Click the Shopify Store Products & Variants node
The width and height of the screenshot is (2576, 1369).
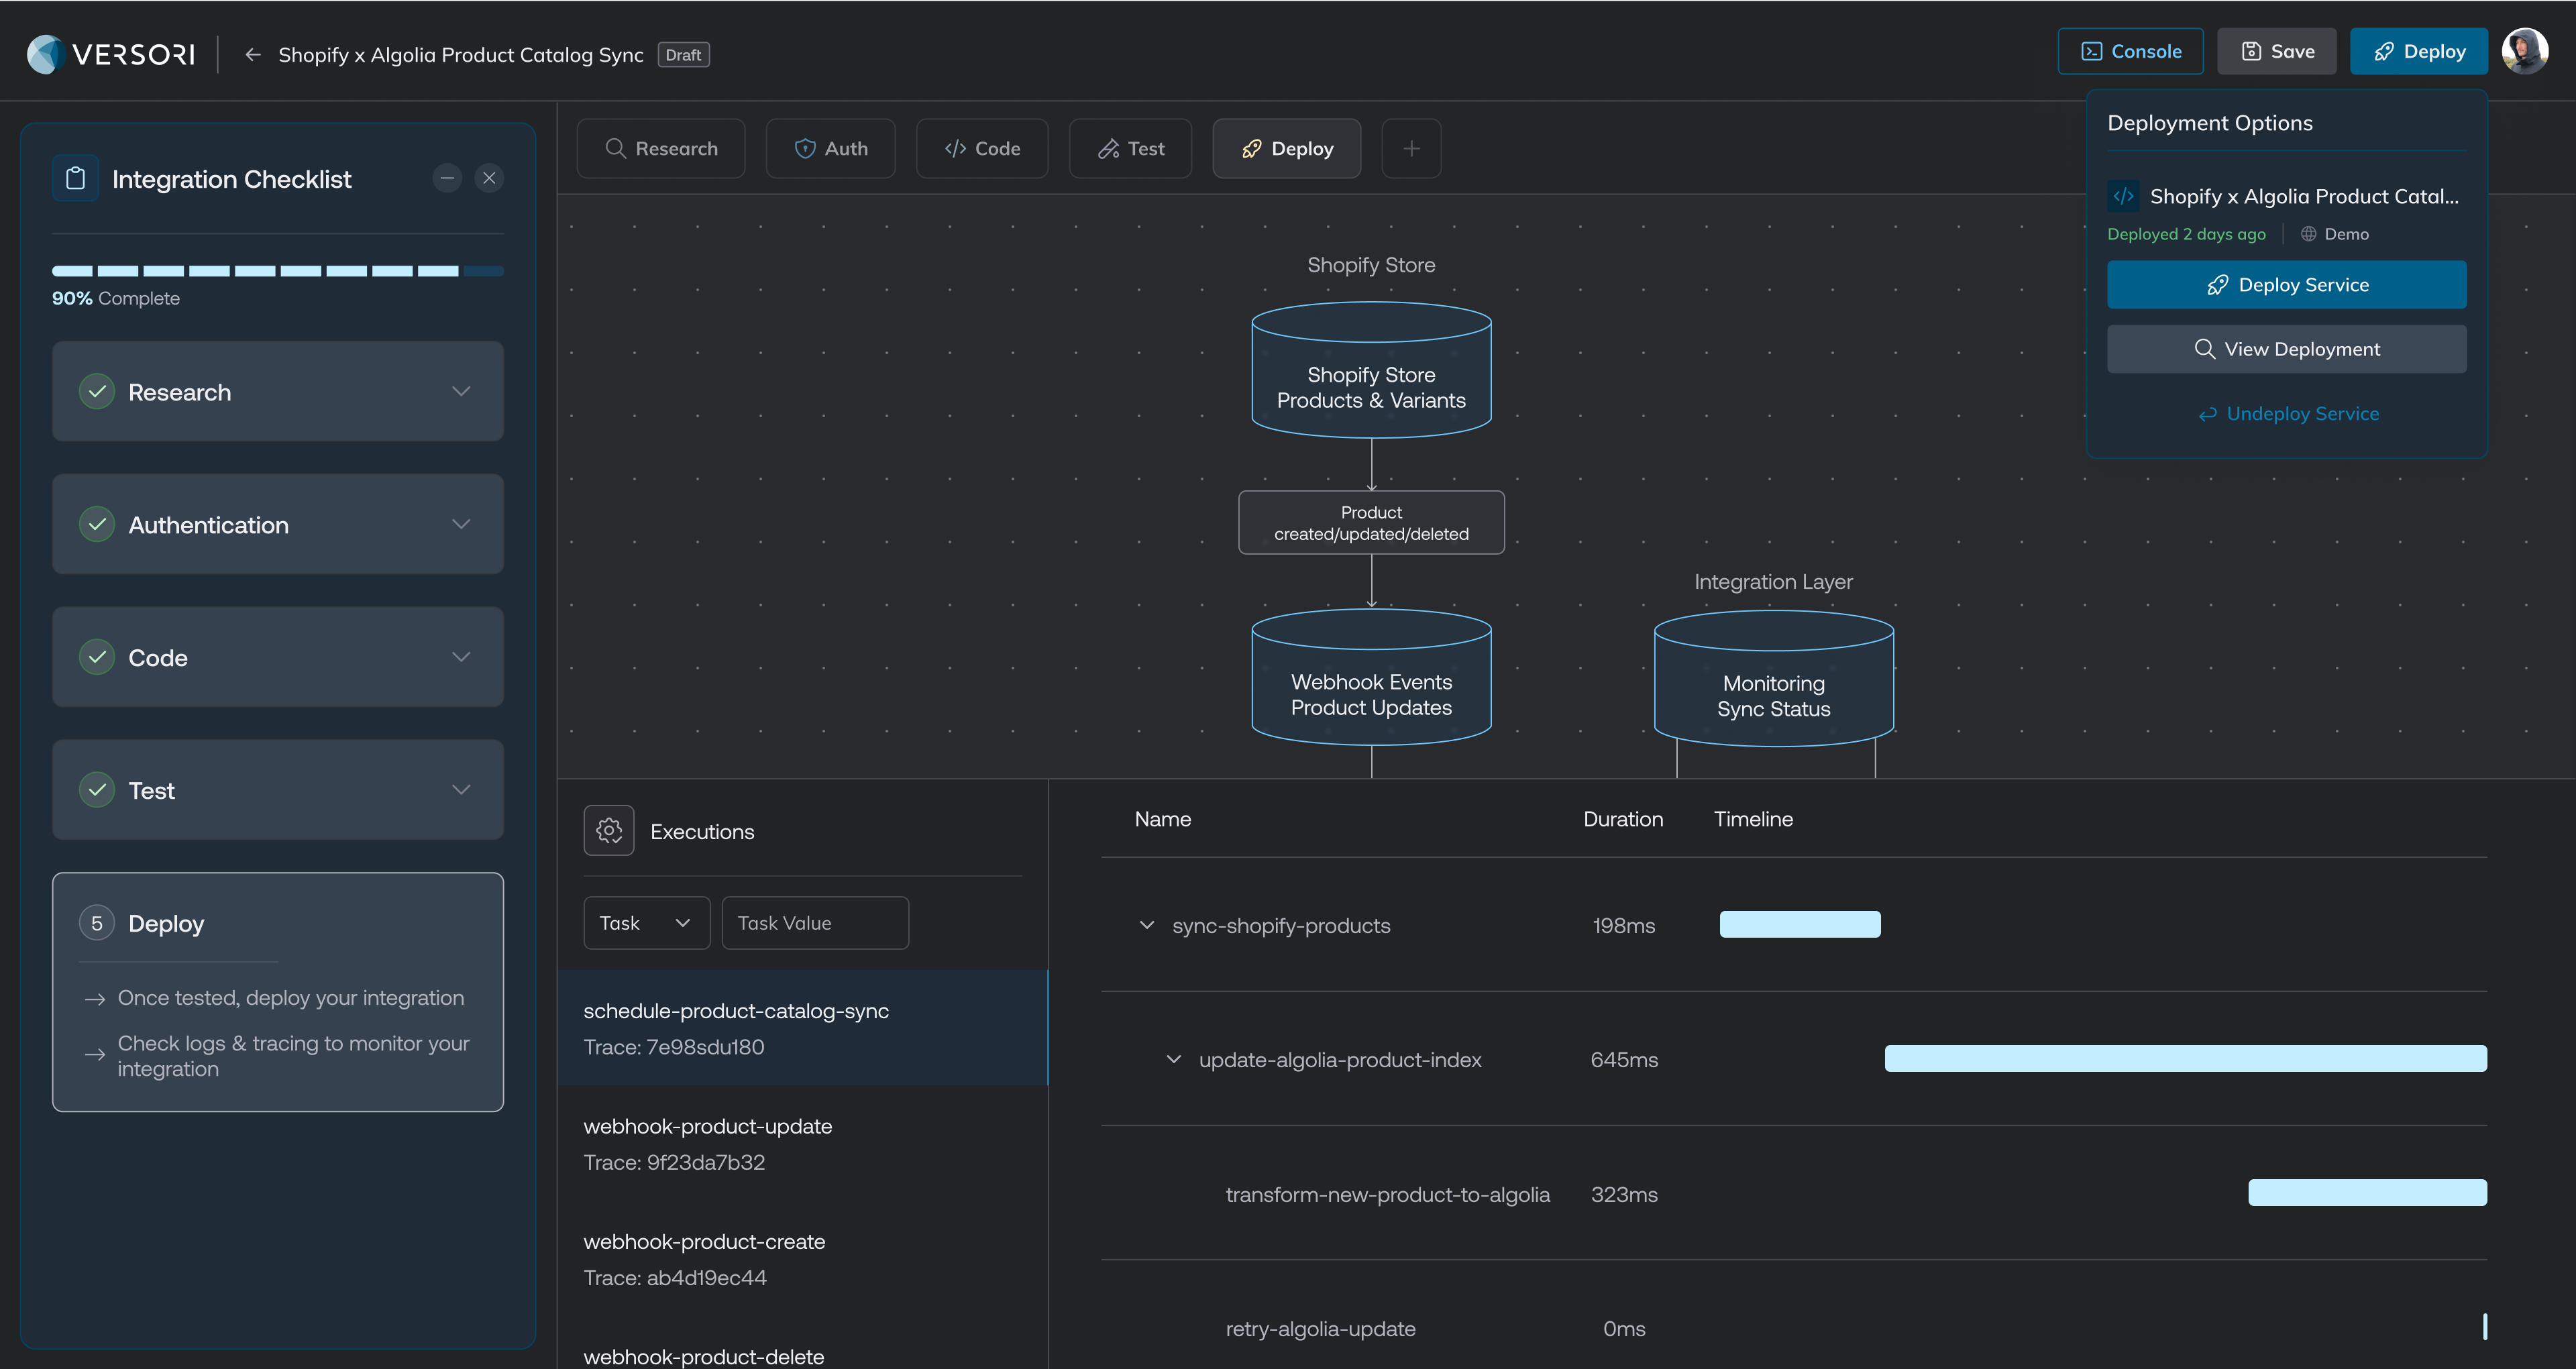1371,369
